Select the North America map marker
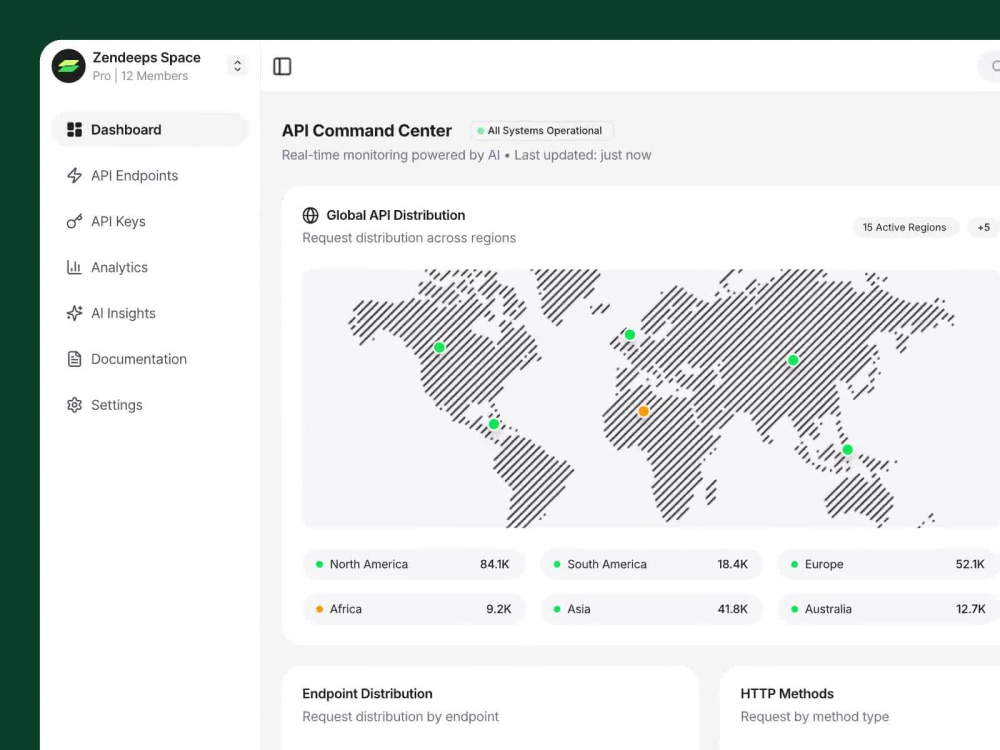The image size is (1000, 750). pyautogui.click(x=439, y=348)
